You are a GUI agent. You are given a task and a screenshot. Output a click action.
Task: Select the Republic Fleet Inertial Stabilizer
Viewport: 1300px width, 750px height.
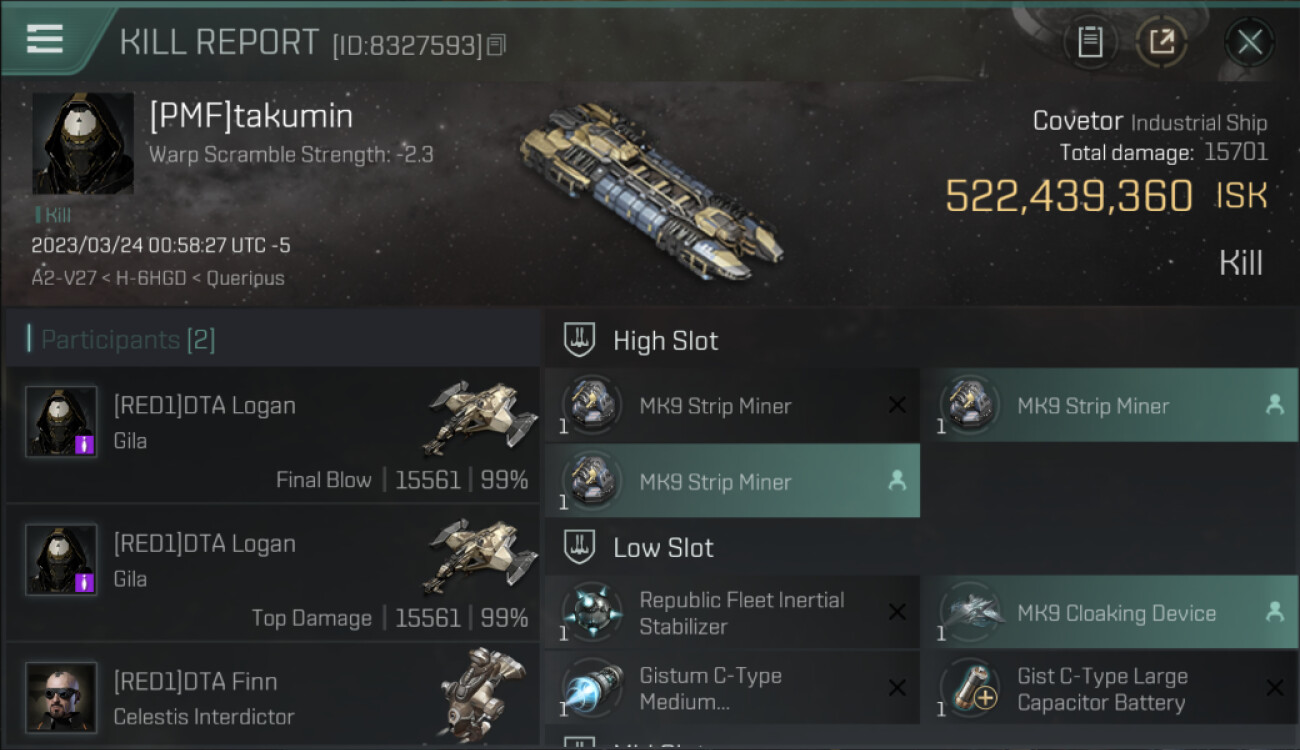coord(732,613)
